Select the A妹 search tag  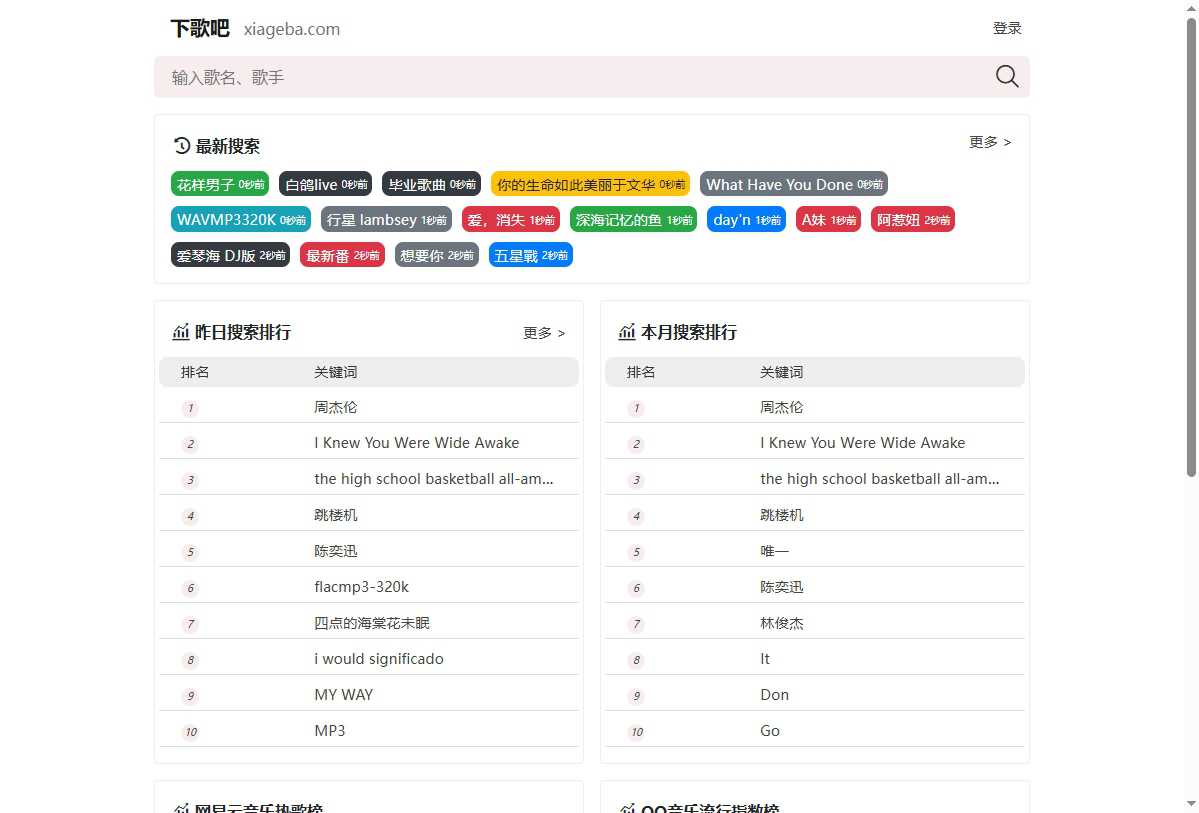point(828,220)
